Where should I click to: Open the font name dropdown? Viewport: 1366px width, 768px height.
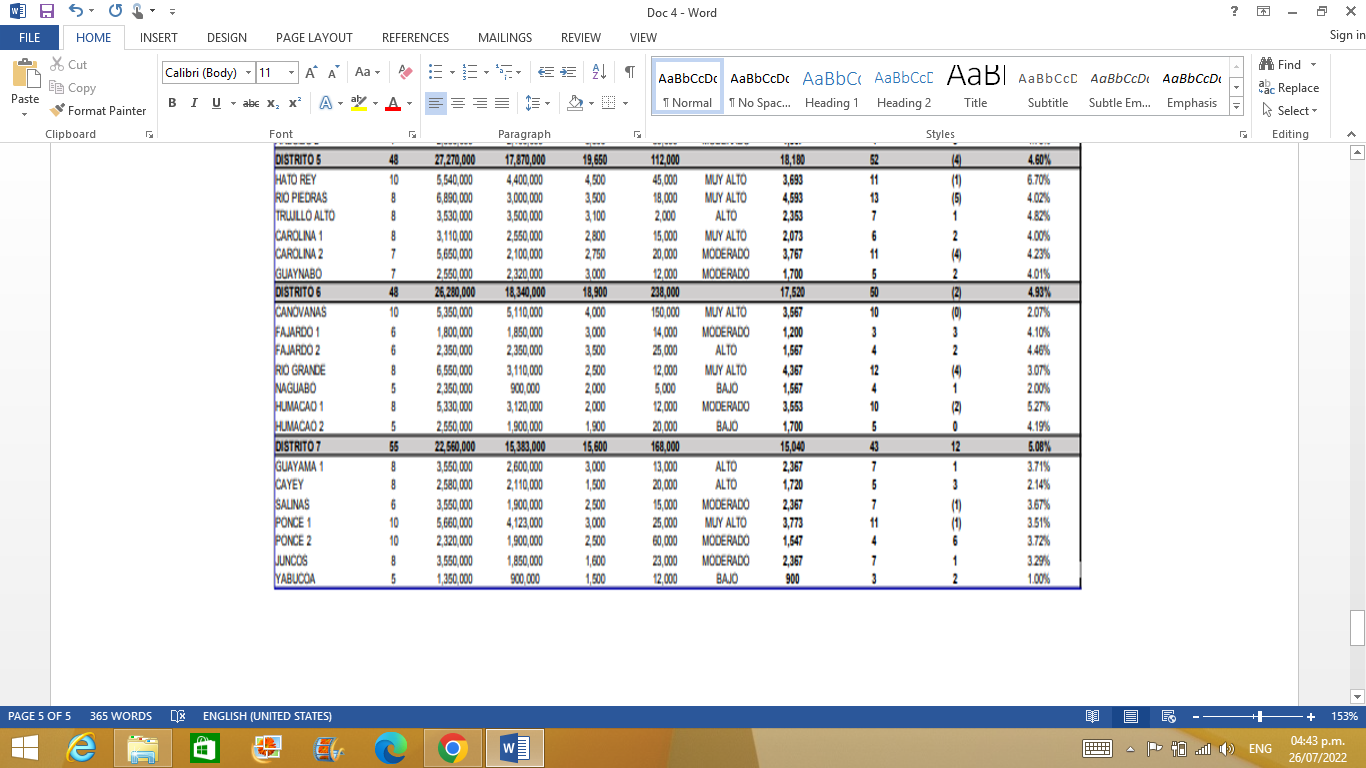click(x=247, y=72)
